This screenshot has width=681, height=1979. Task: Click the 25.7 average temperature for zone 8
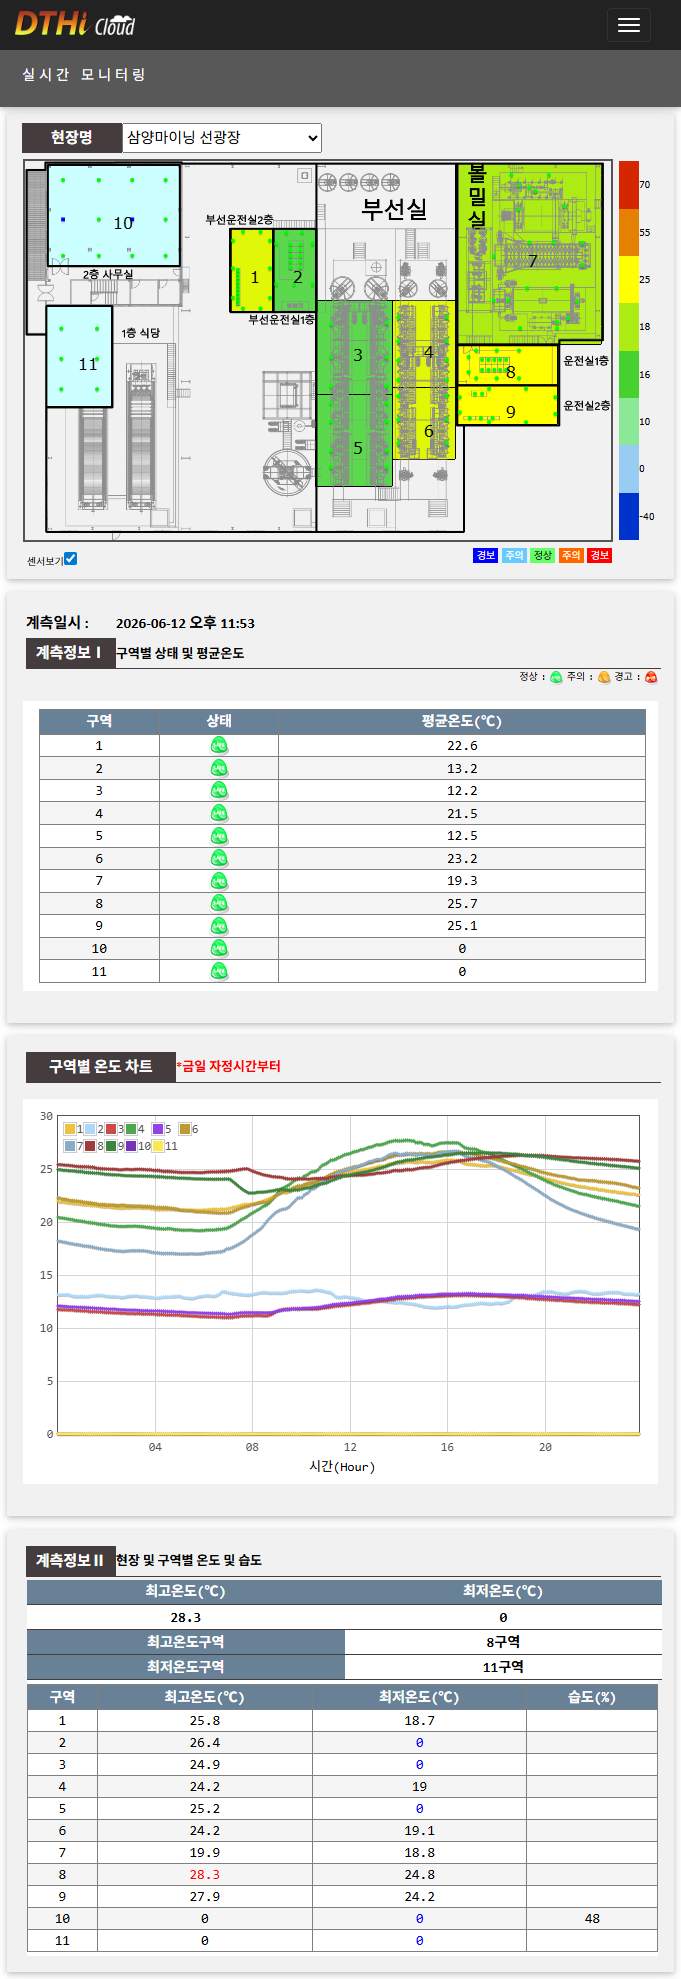(462, 904)
